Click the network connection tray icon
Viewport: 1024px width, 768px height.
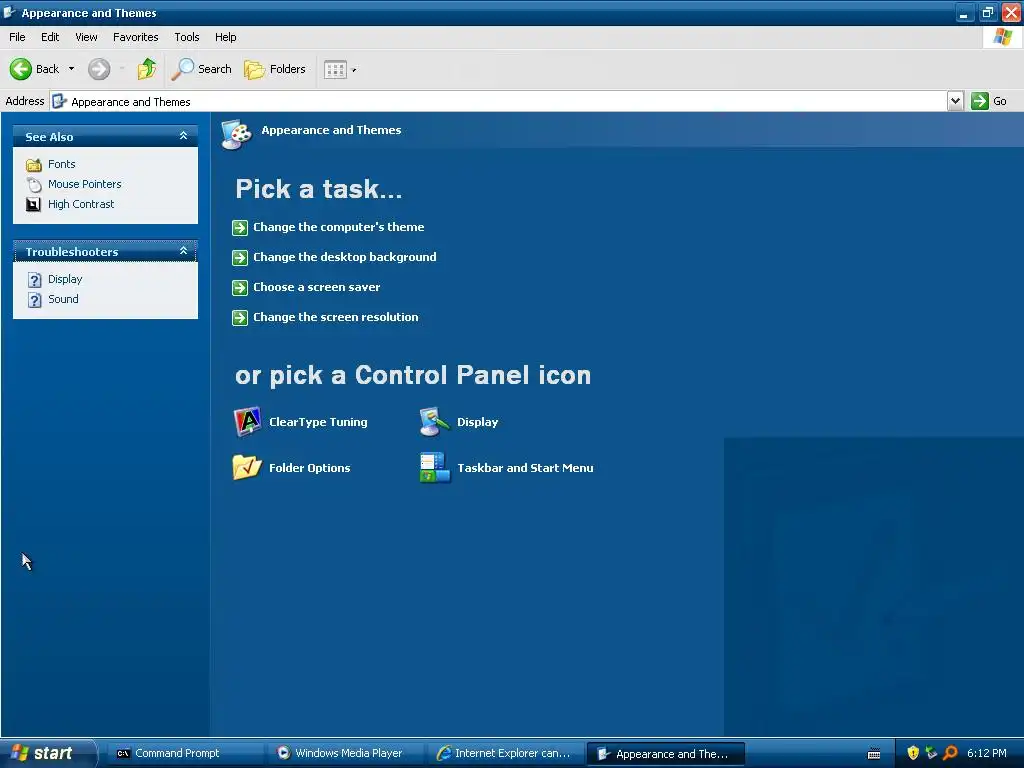[x=931, y=753]
